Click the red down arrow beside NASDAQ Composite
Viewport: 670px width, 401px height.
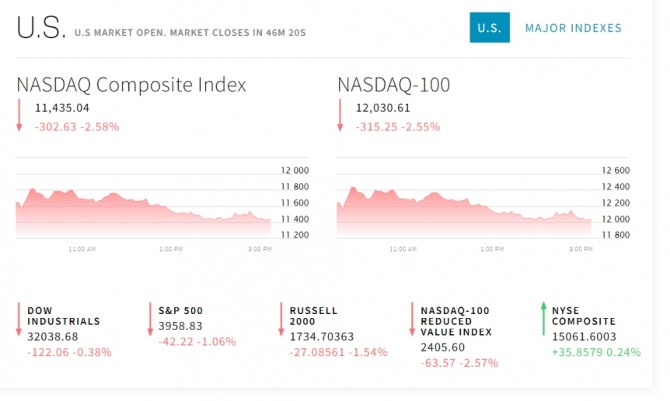pos(19,115)
